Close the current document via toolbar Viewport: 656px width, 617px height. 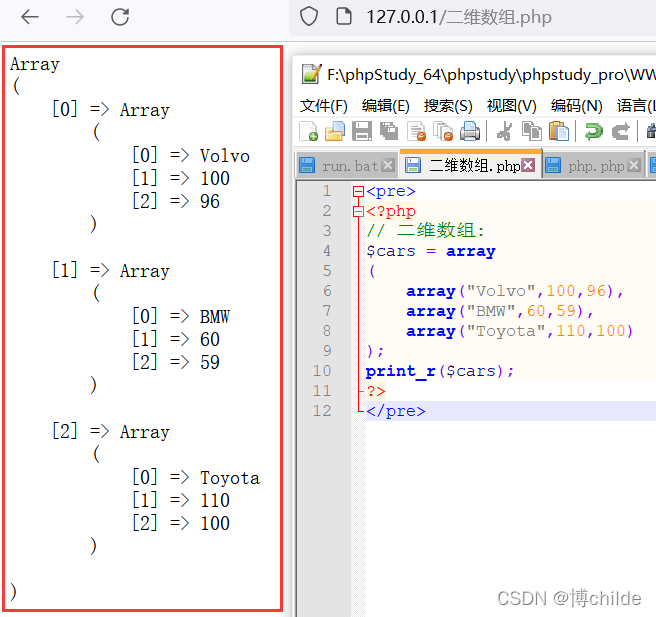point(416,131)
